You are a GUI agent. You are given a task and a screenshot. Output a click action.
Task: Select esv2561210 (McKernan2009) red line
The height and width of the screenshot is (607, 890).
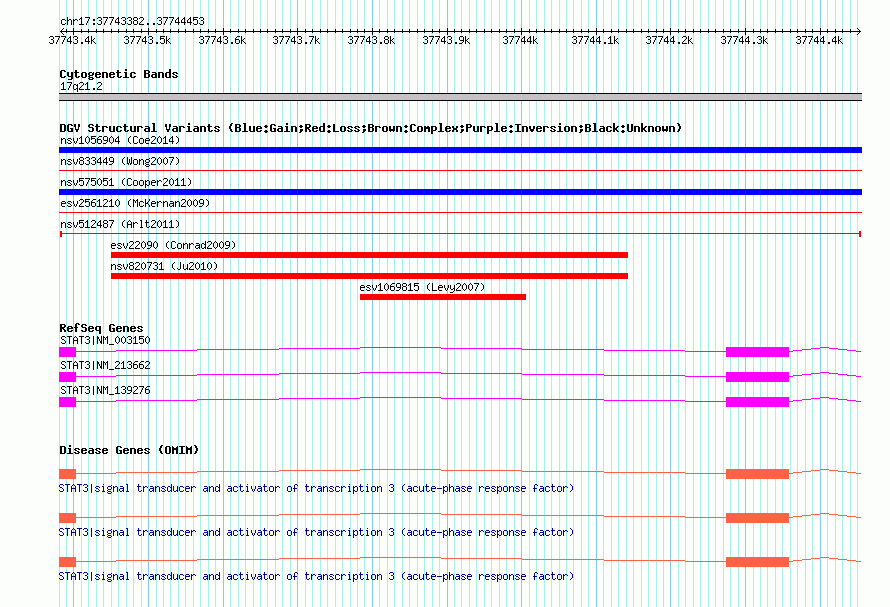pos(460,212)
